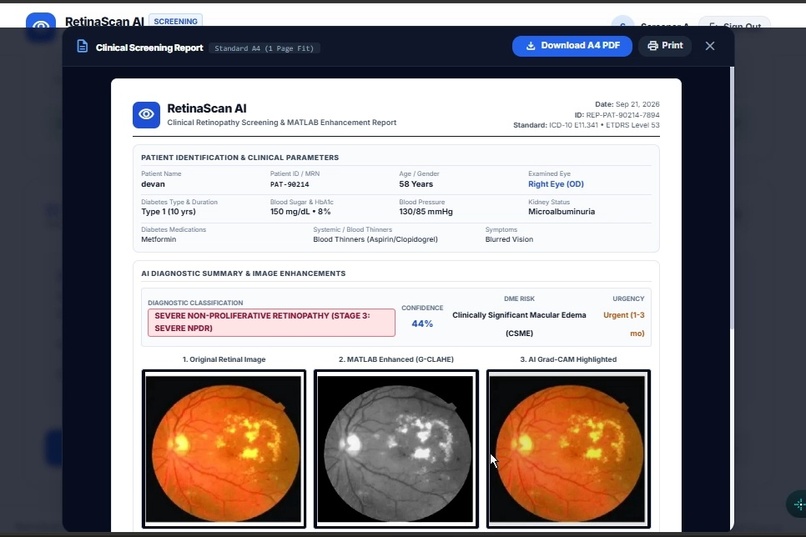Click the Download A4 PDF button

tap(572, 46)
